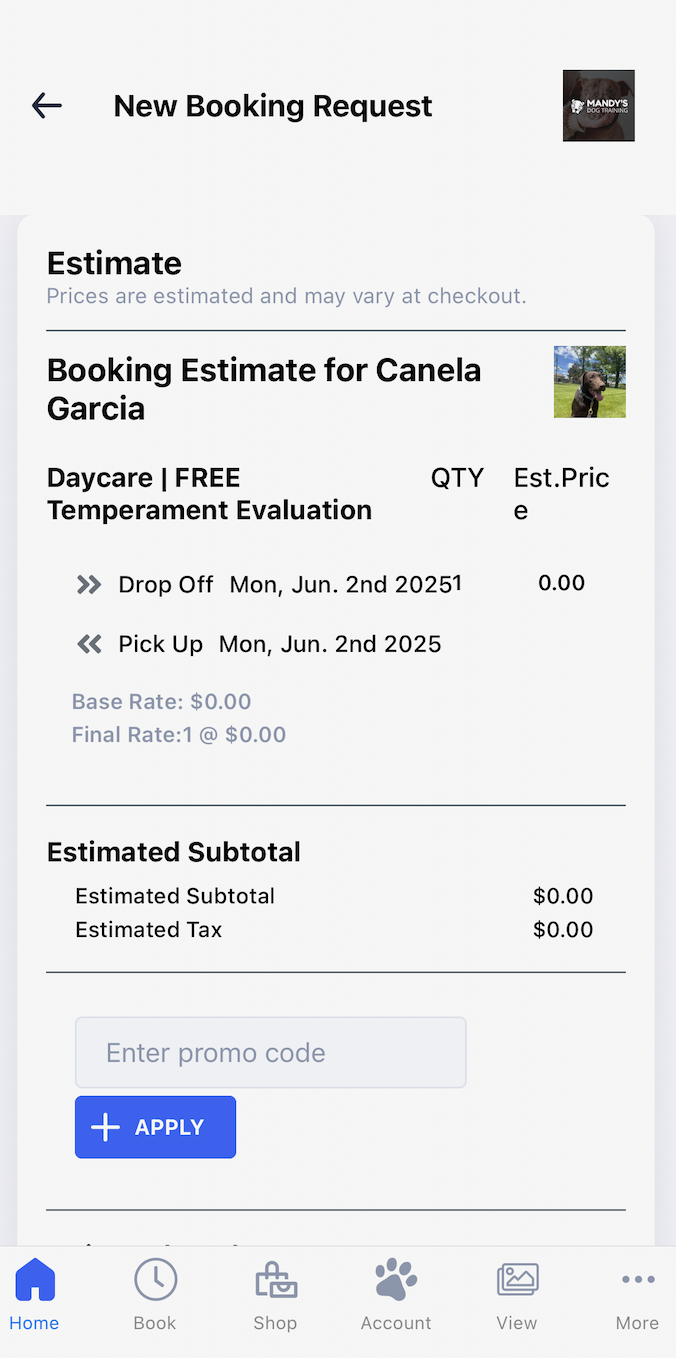This screenshot has width=676, height=1358.
Task: Select the View tab
Action: [517, 1296]
